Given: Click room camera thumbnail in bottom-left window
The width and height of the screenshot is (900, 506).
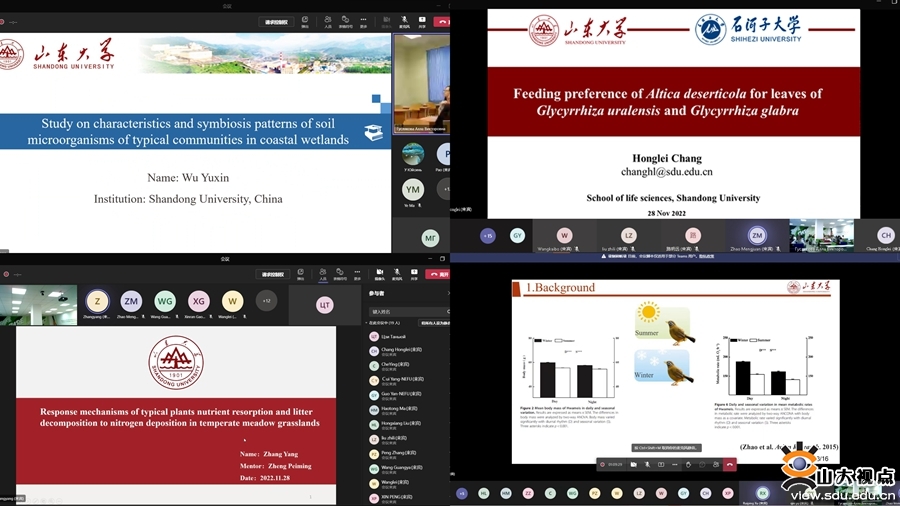Looking at the screenshot, I should click(38, 305).
